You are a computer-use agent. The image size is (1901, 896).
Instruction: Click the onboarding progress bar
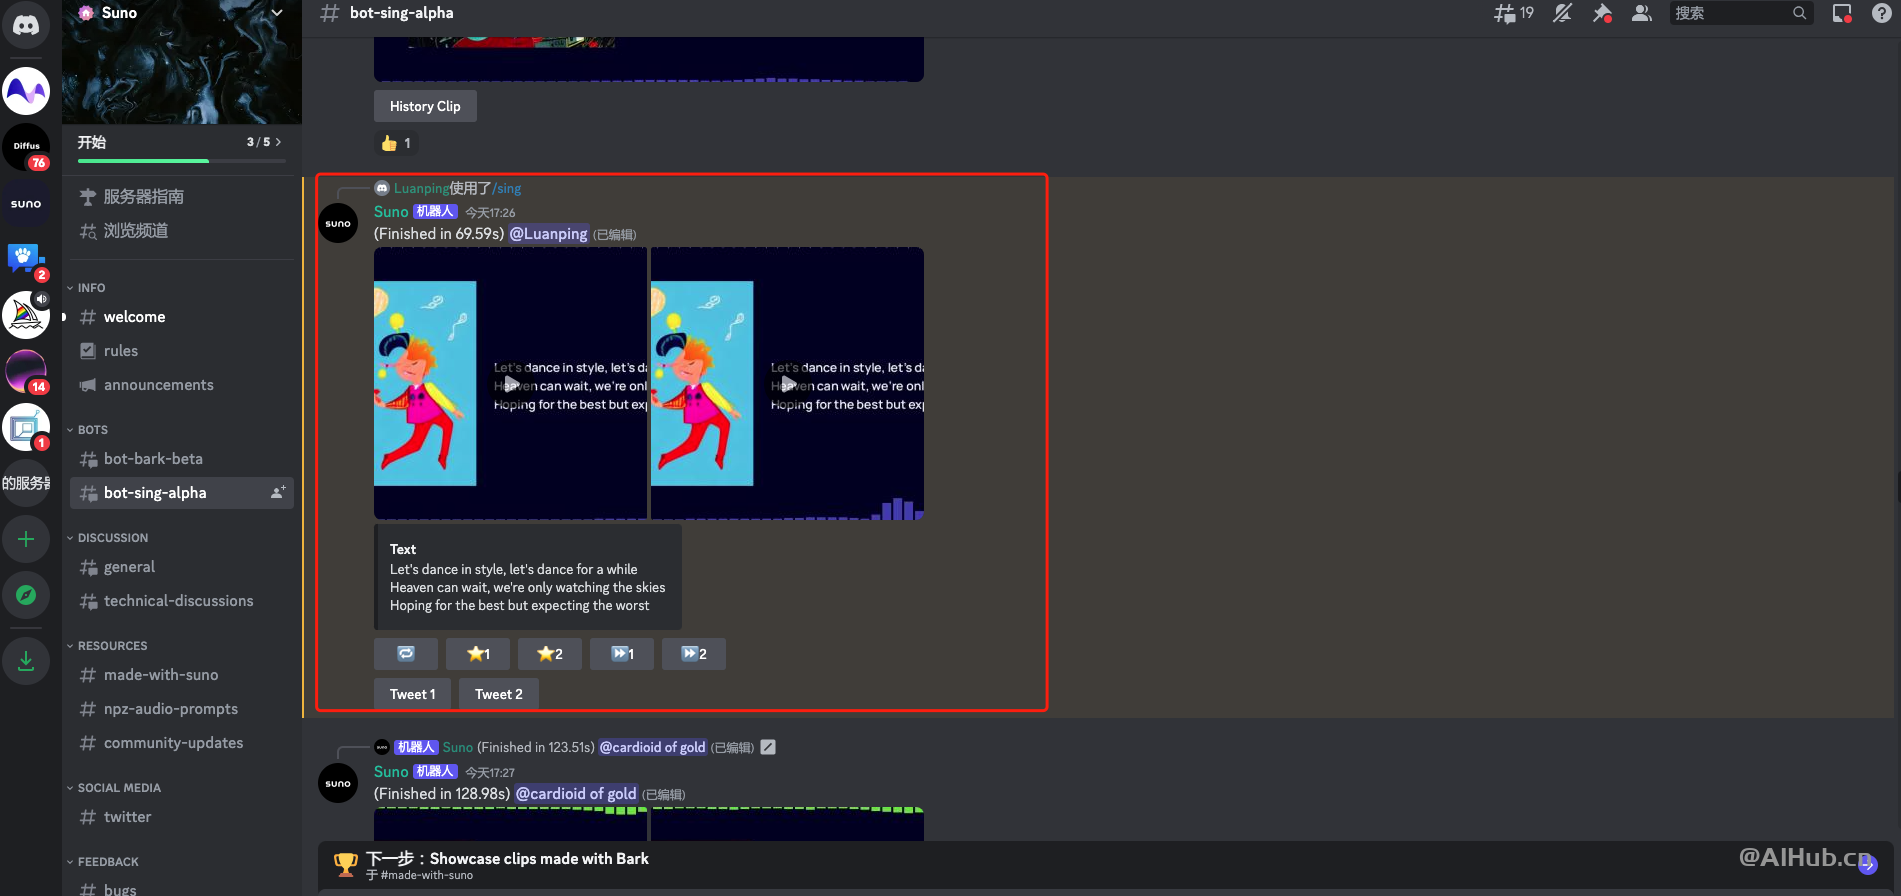coord(181,161)
